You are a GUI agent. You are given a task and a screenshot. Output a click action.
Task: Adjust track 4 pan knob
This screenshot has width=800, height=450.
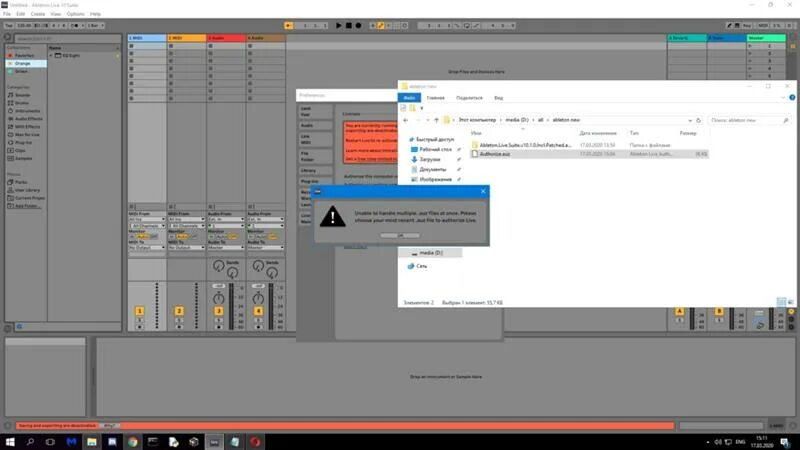(258, 298)
